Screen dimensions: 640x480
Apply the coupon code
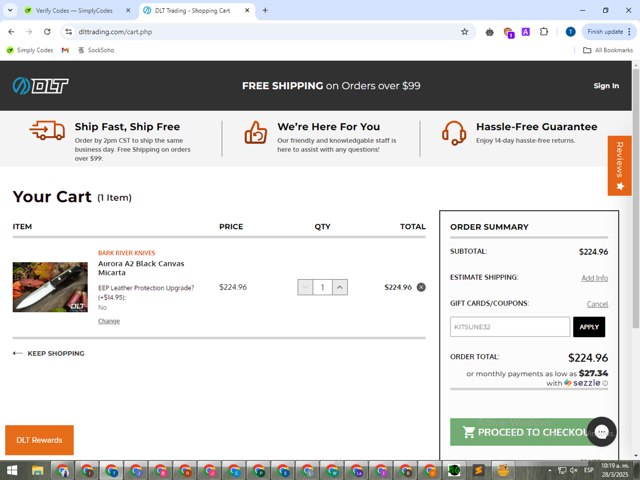point(589,327)
